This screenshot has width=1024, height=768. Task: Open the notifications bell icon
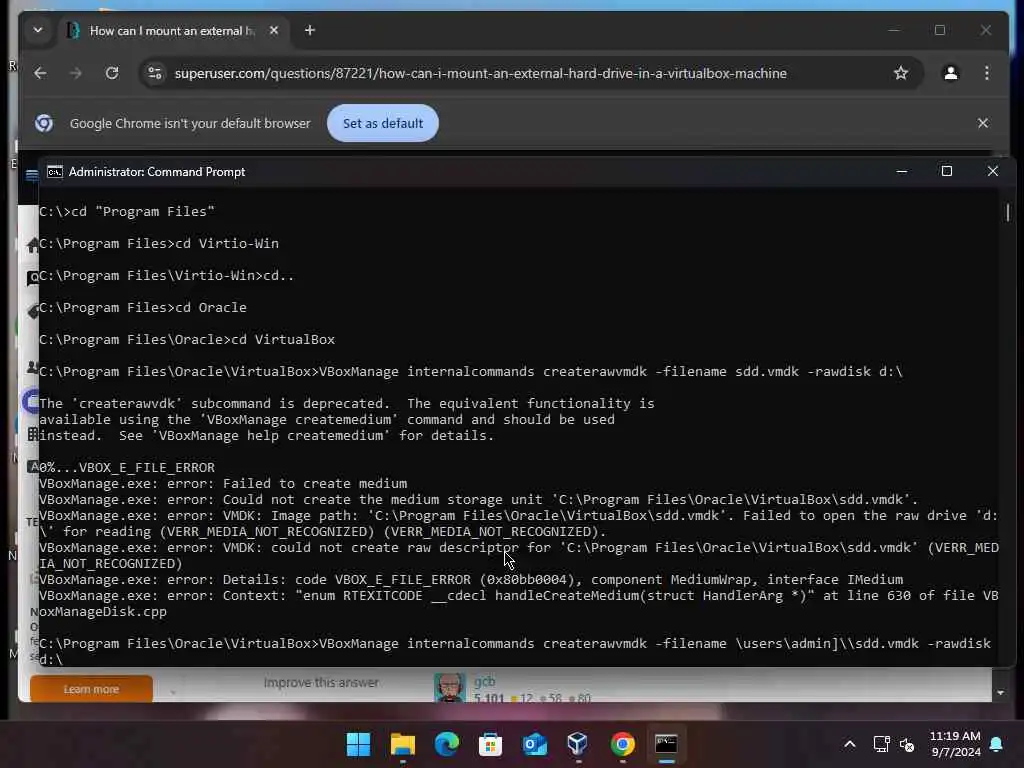[x=996, y=744]
